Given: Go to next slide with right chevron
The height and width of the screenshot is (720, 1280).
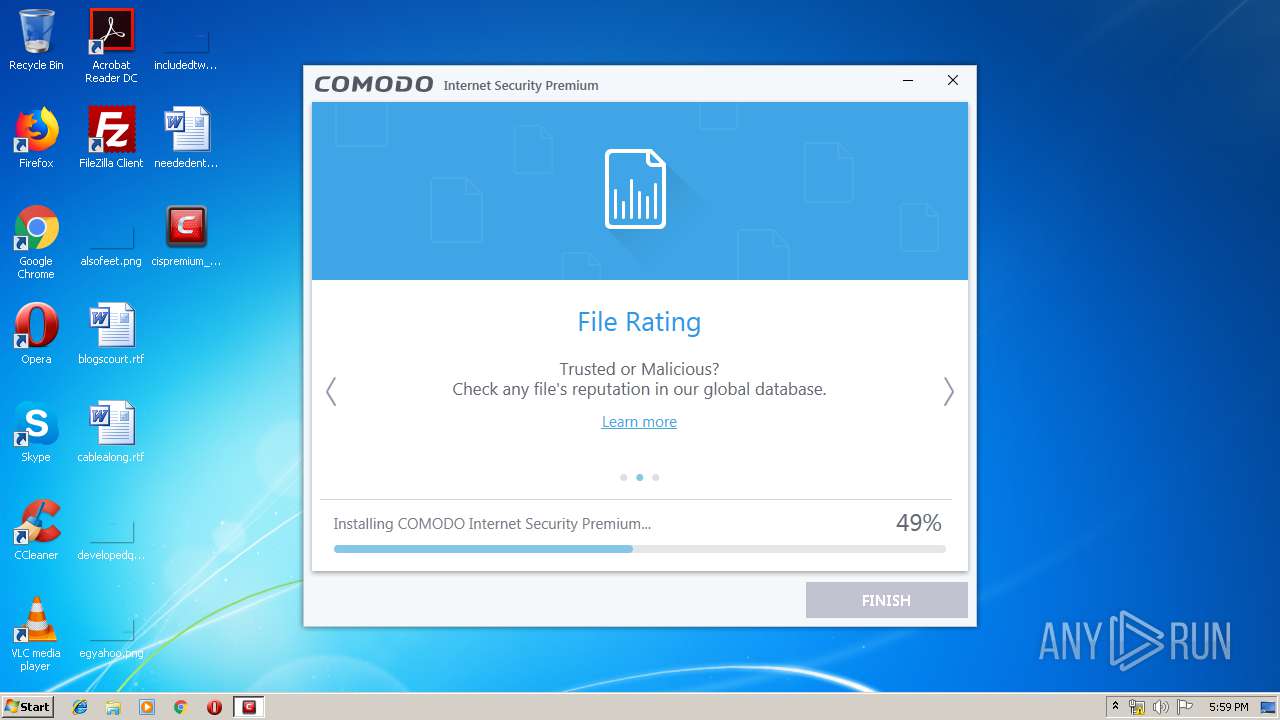Looking at the screenshot, I should [x=949, y=391].
